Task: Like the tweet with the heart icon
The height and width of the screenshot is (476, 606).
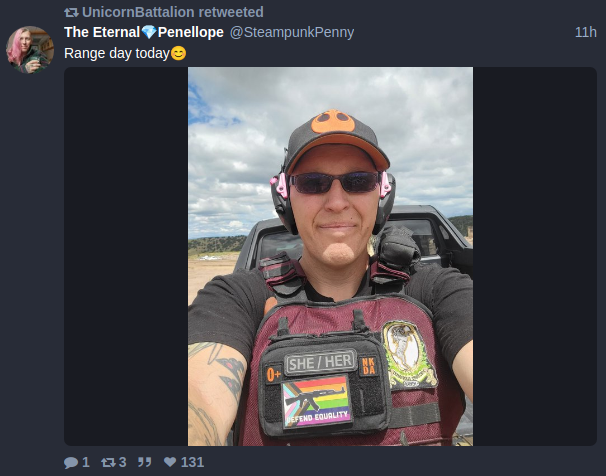Action: 170,462
